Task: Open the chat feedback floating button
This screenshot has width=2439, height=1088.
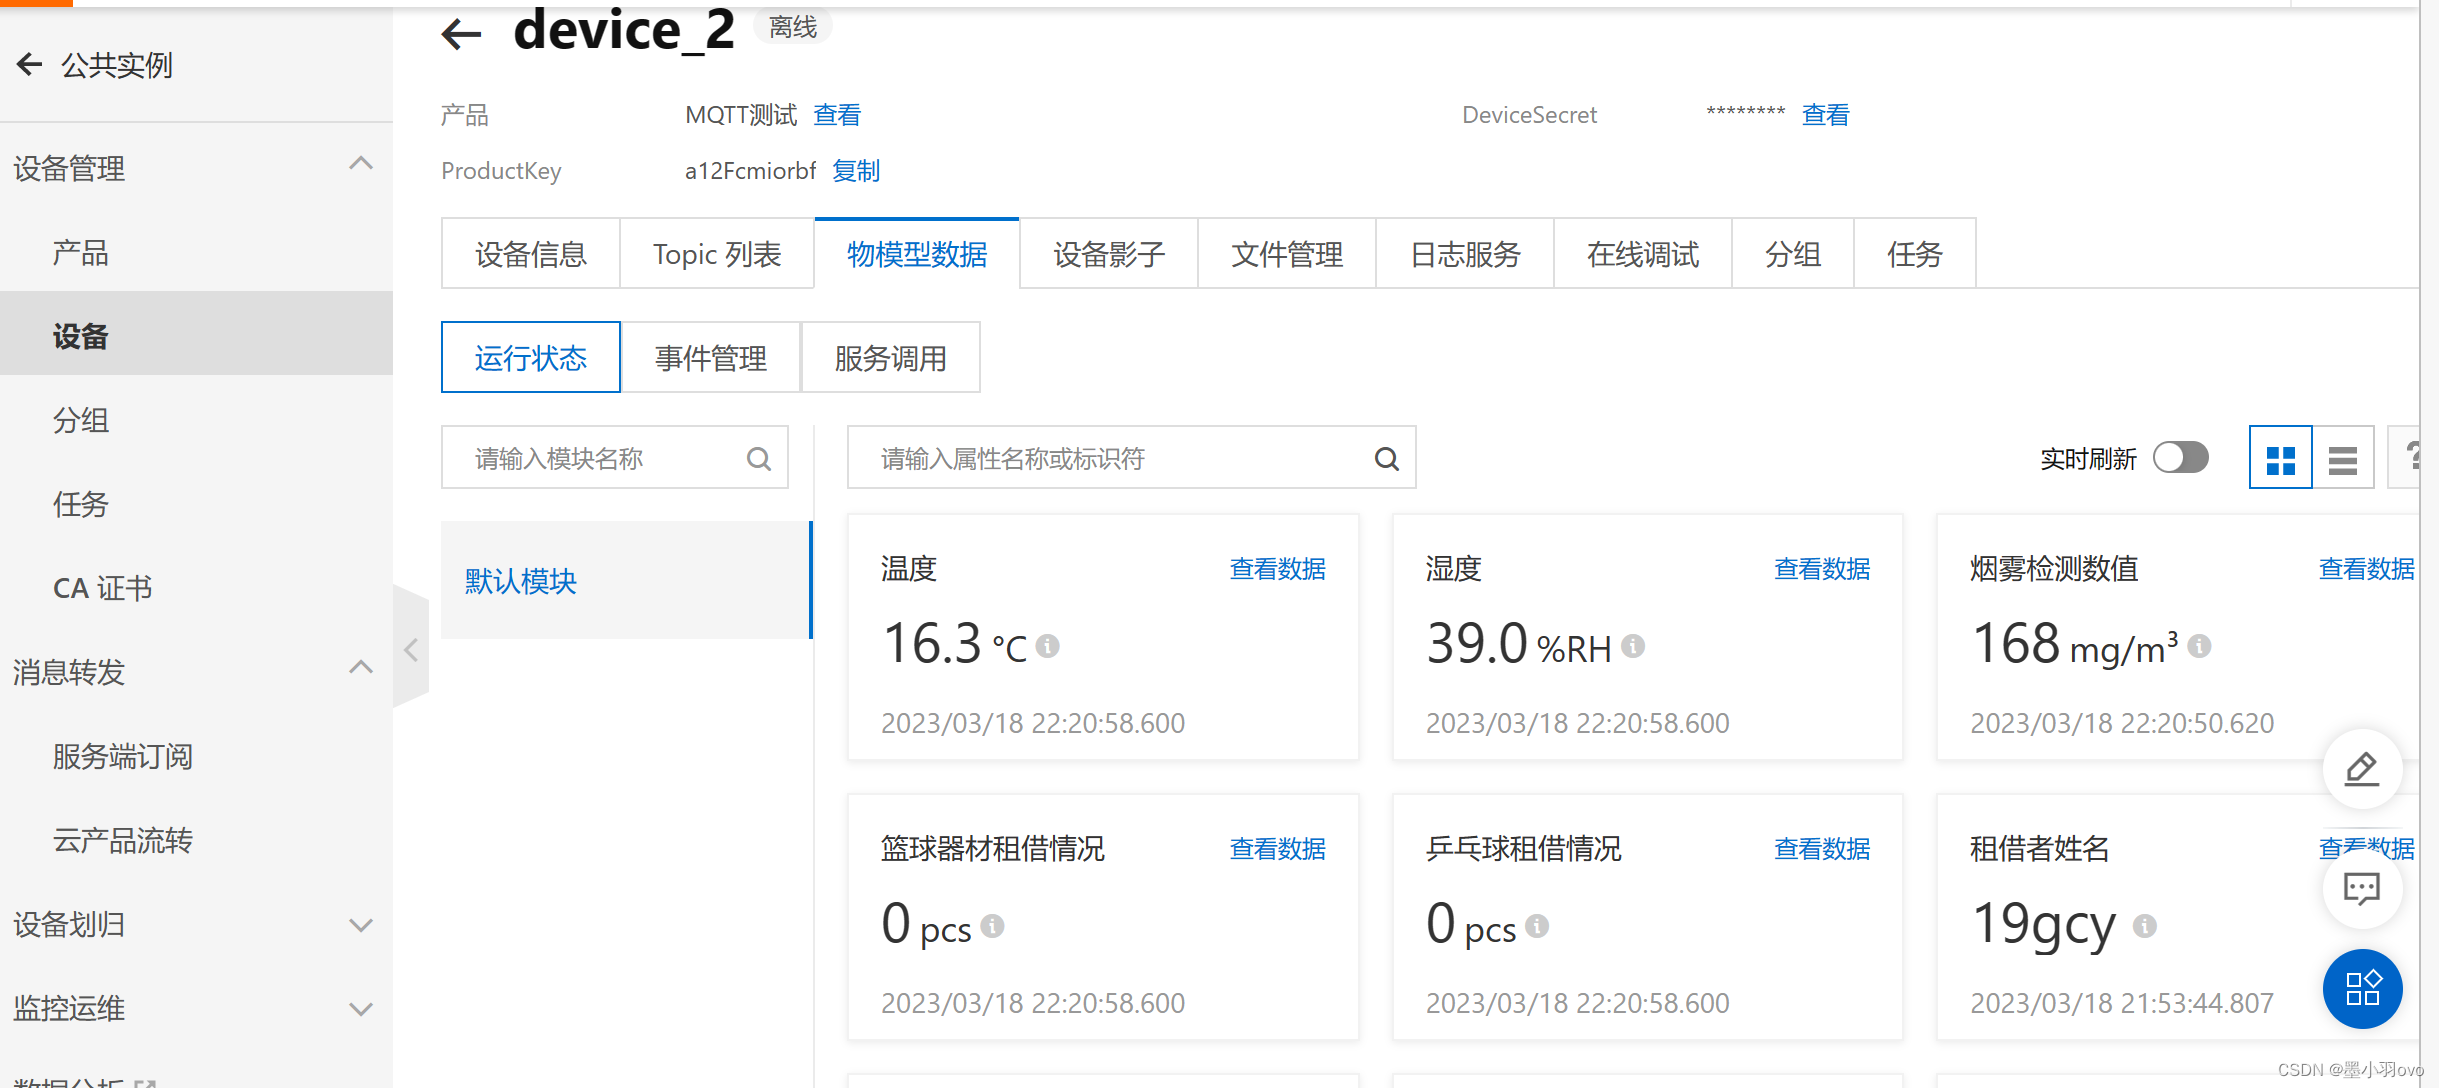Action: 2362,888
